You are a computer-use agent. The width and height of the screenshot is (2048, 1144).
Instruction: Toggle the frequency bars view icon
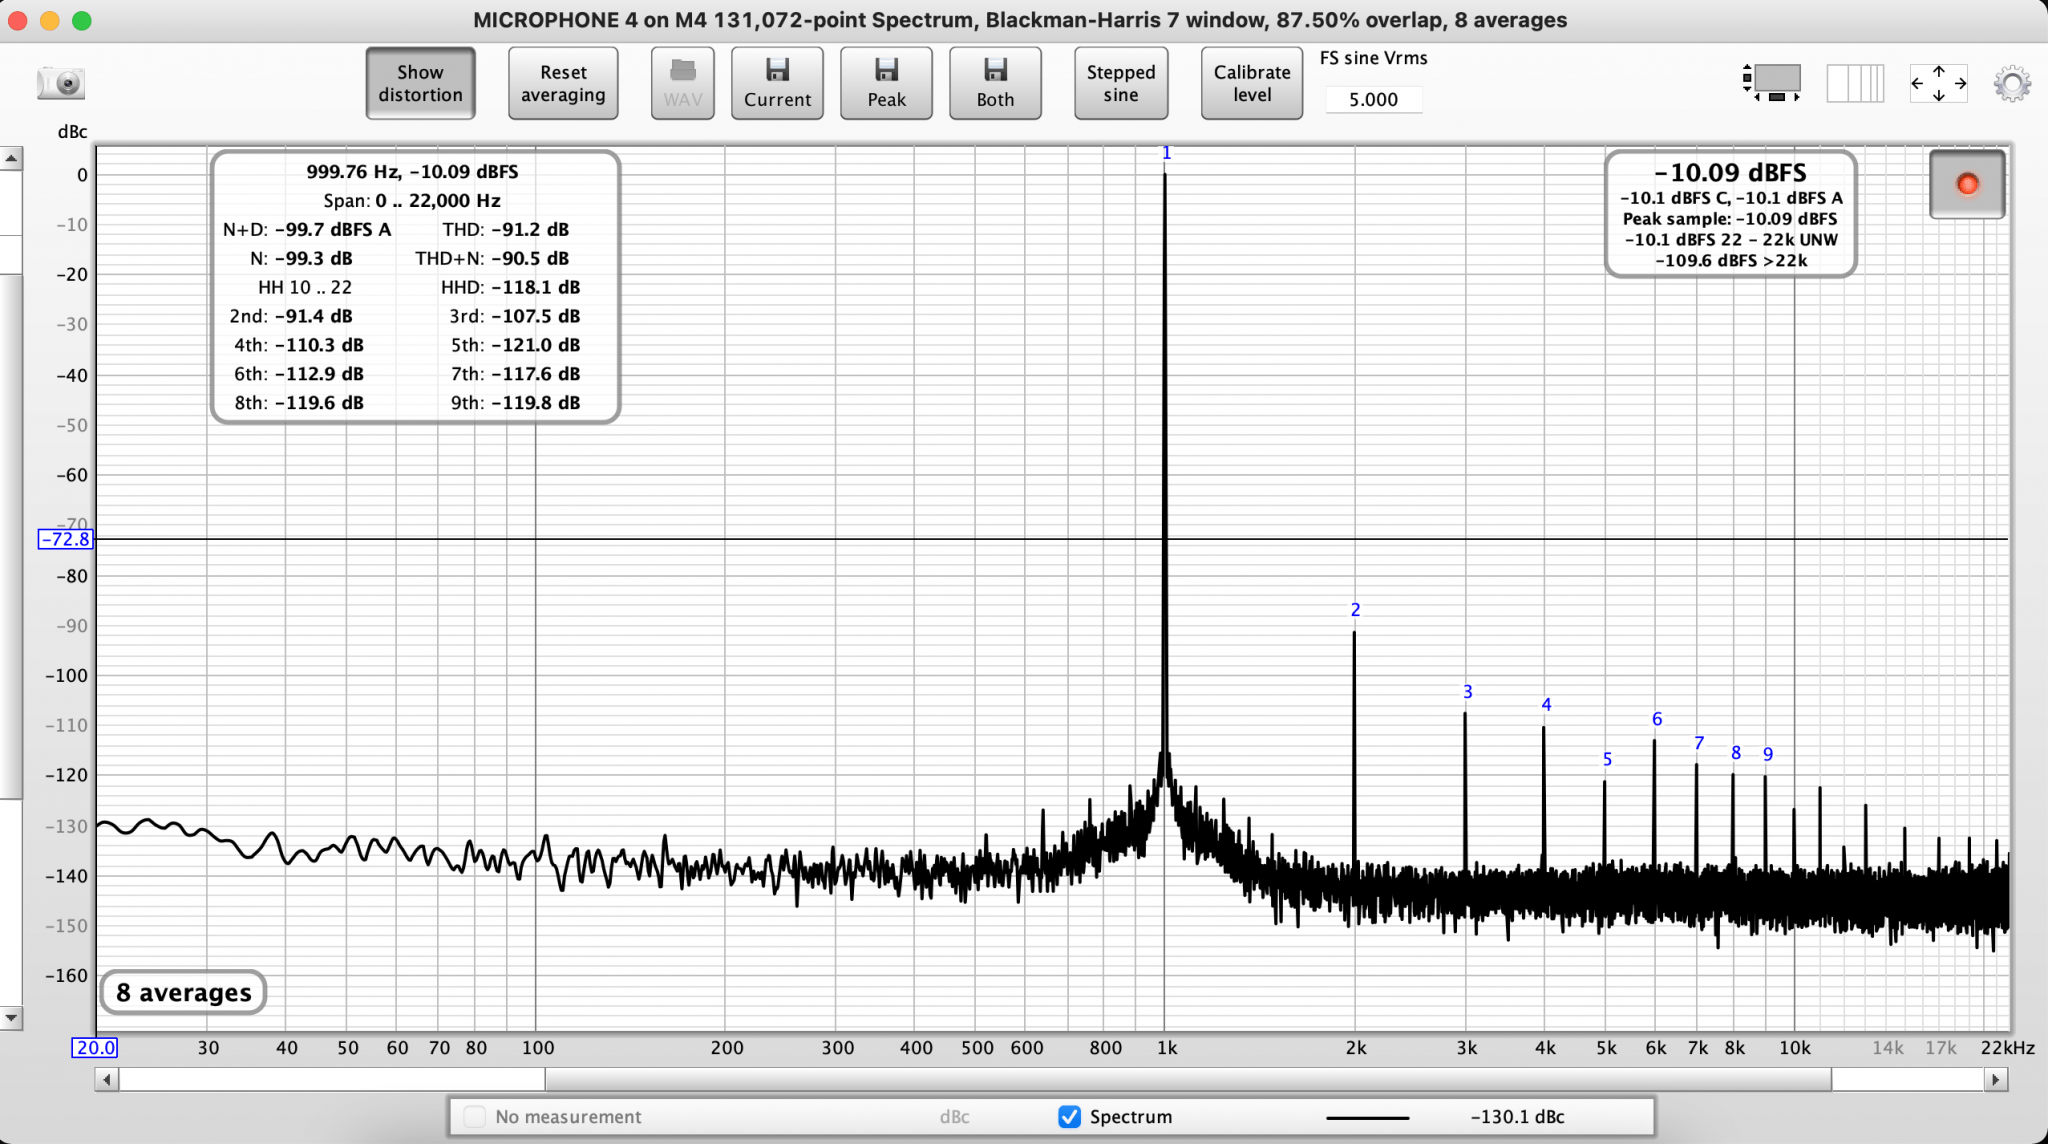click(1855, 83)
